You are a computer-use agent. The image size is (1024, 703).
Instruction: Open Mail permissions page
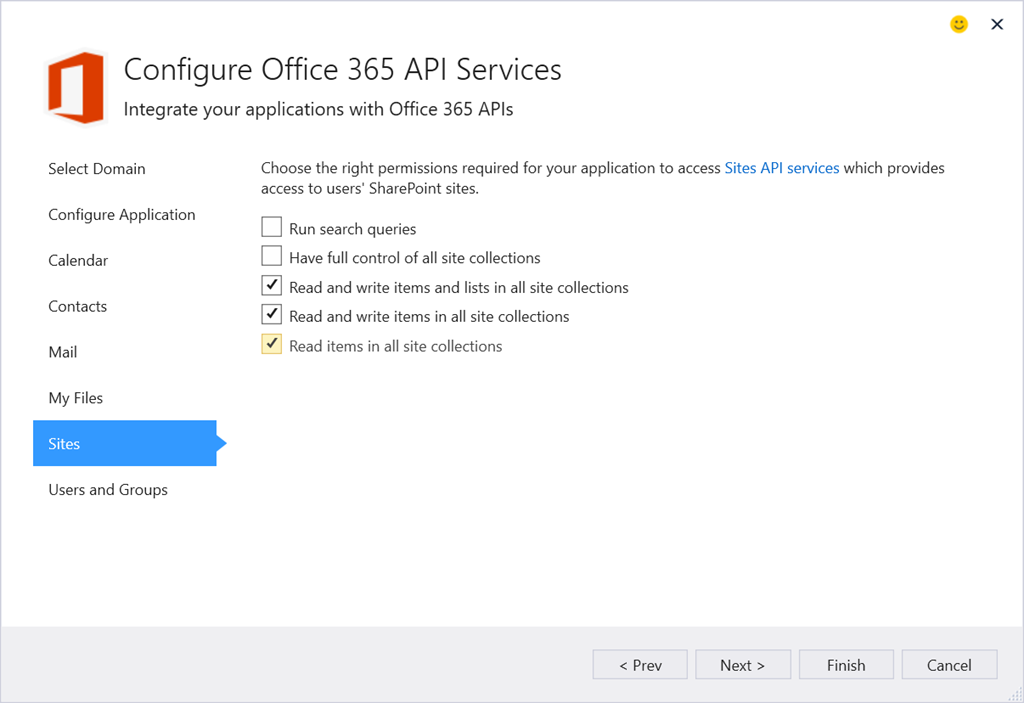[63, 352]
